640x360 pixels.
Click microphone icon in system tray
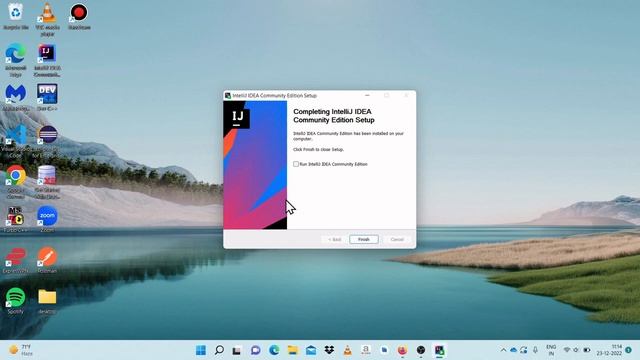point(536,350)
